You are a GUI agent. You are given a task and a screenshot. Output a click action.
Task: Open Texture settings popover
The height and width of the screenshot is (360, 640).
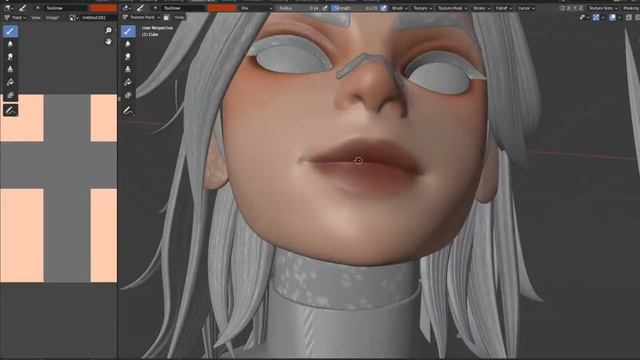(422, 8)
